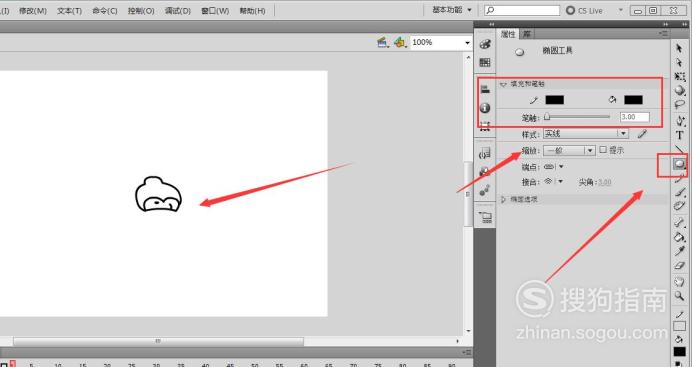Expand the 椭圆选项 section
This screenshot has width=692, height=367.
[503, 199]
